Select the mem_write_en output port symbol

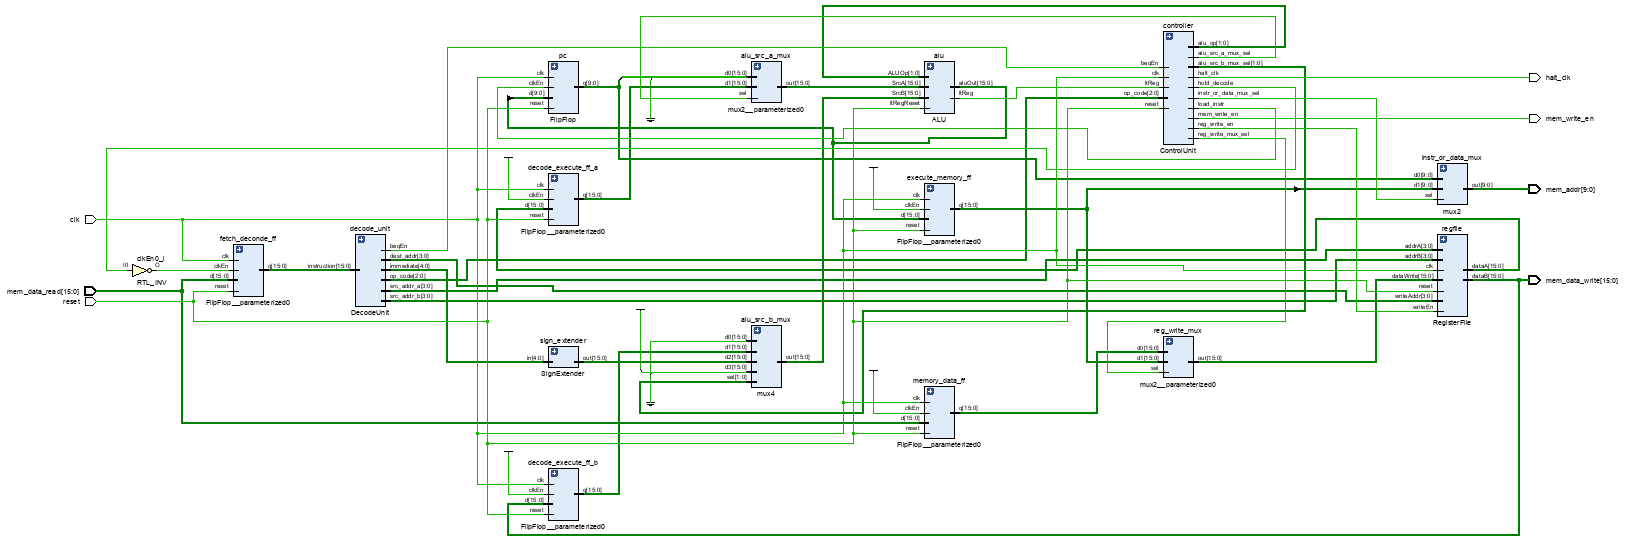point(1535,118)
